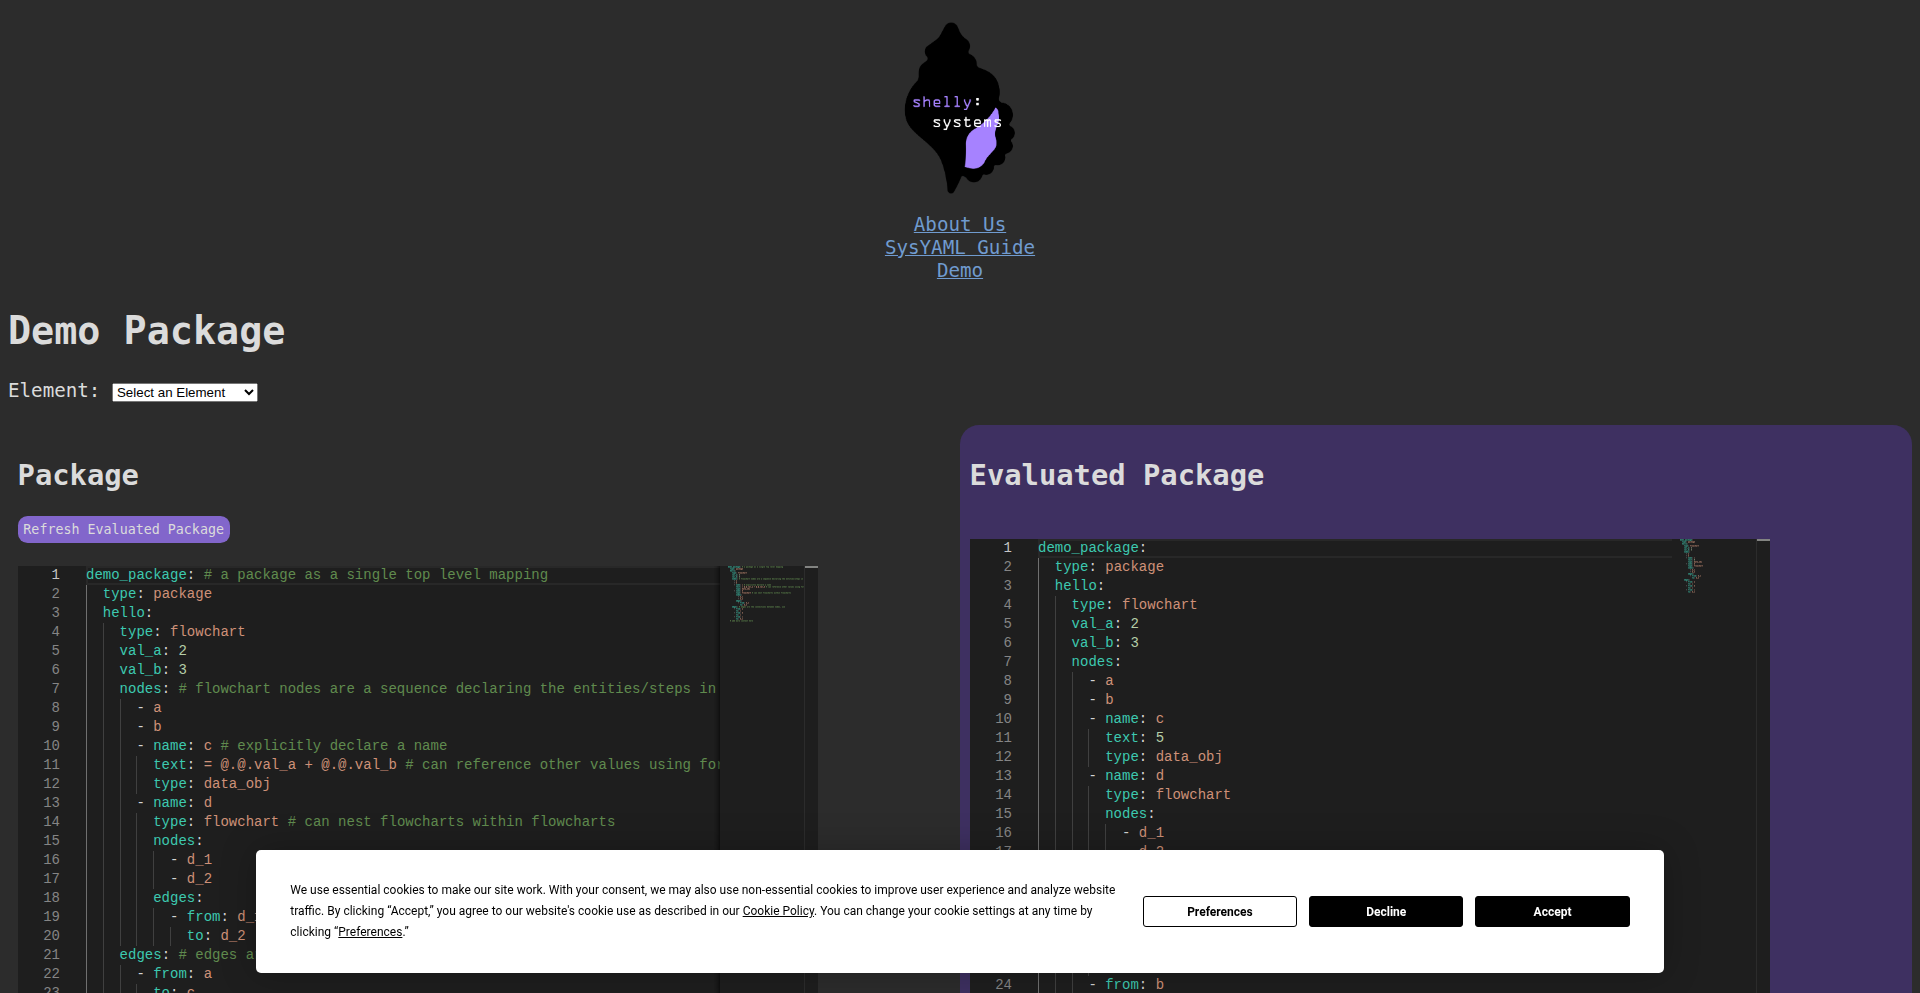Click '- name: d' in the Evaluated Package editor
This screenshot has height=993, width=1920.
[x=1126, y=776]
